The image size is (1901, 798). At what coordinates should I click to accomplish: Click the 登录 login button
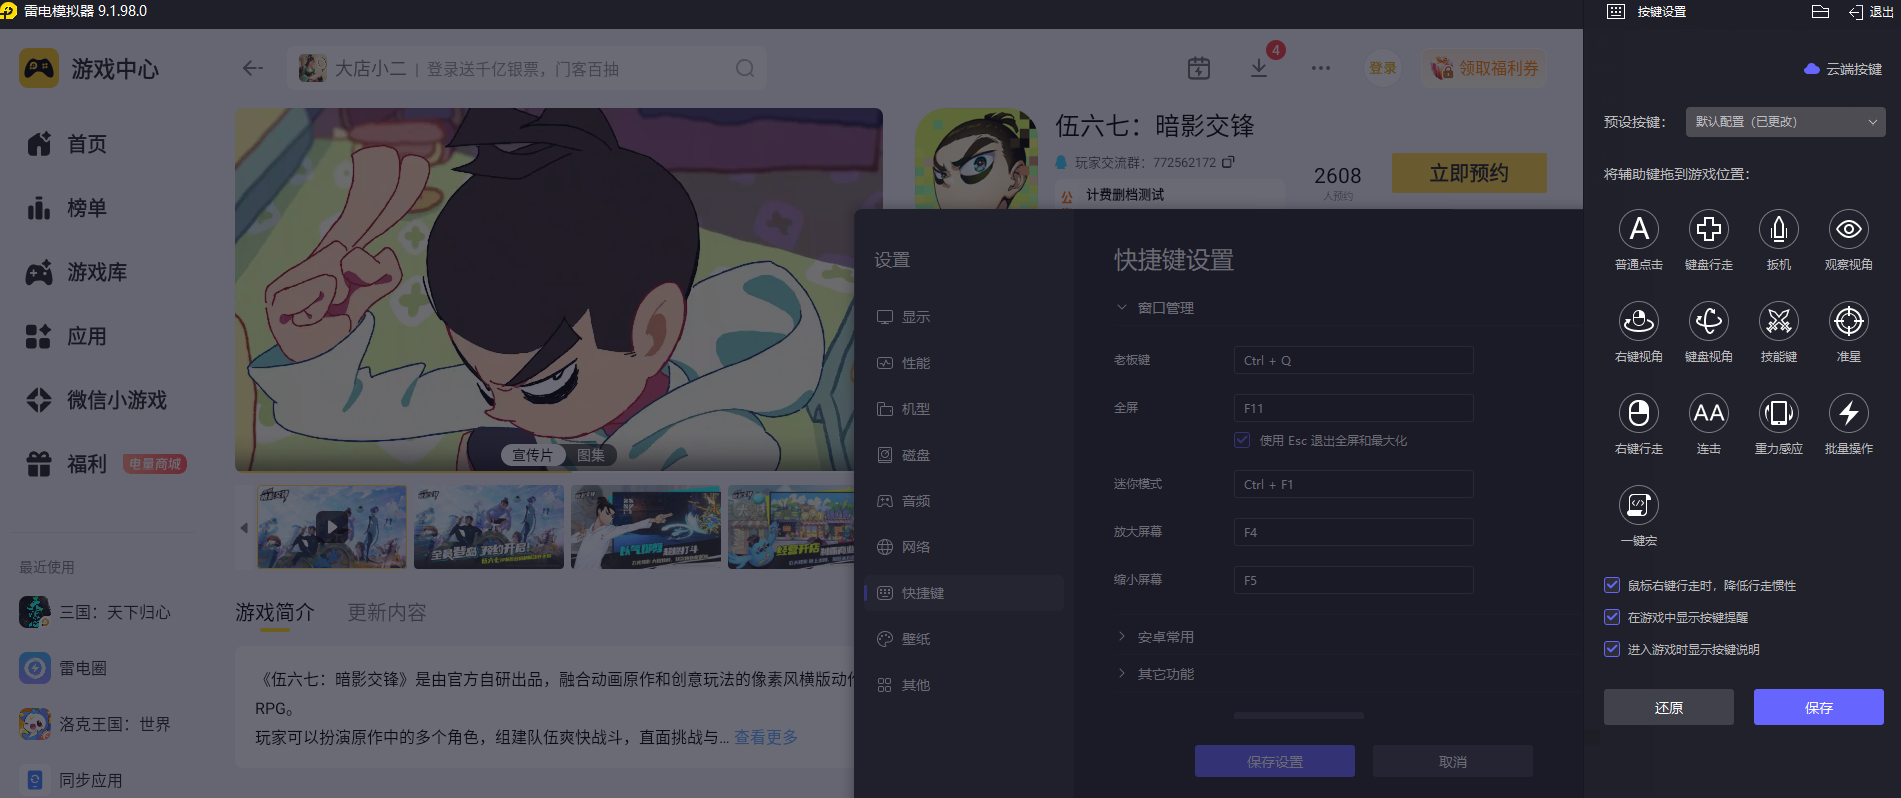pos(1383,68)
